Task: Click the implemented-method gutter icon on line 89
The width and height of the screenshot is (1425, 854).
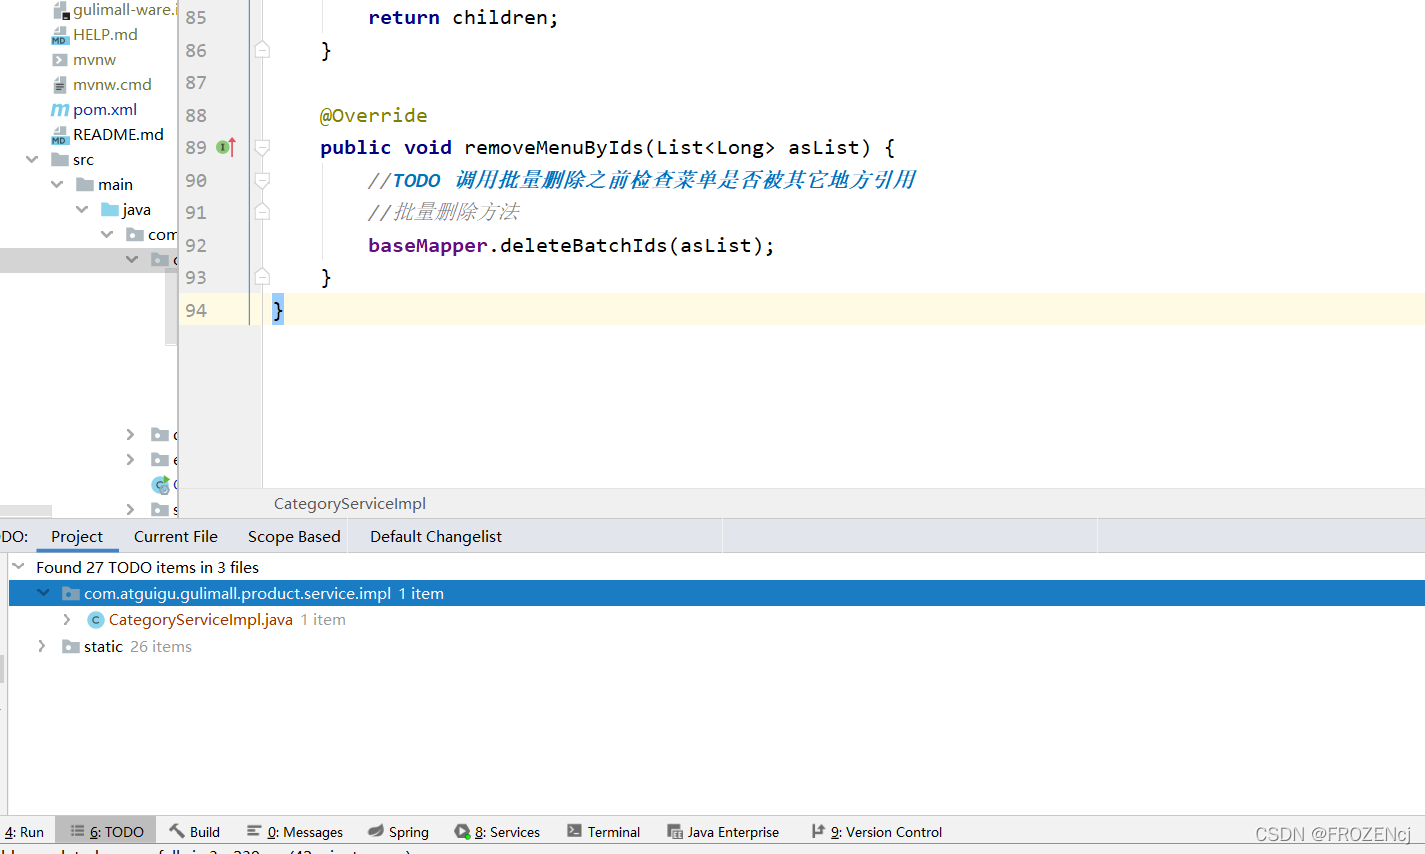Action: point(225,148)
